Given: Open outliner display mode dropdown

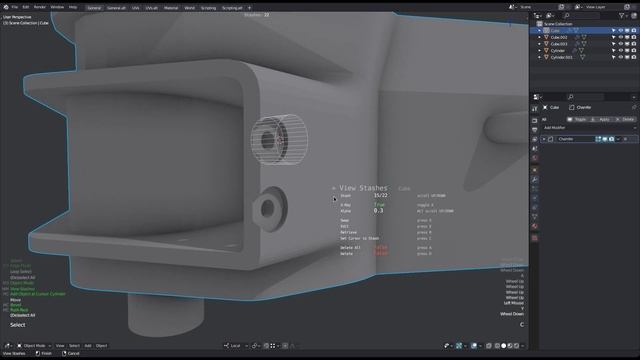Looking at the screenshot, I should point(551,16).
